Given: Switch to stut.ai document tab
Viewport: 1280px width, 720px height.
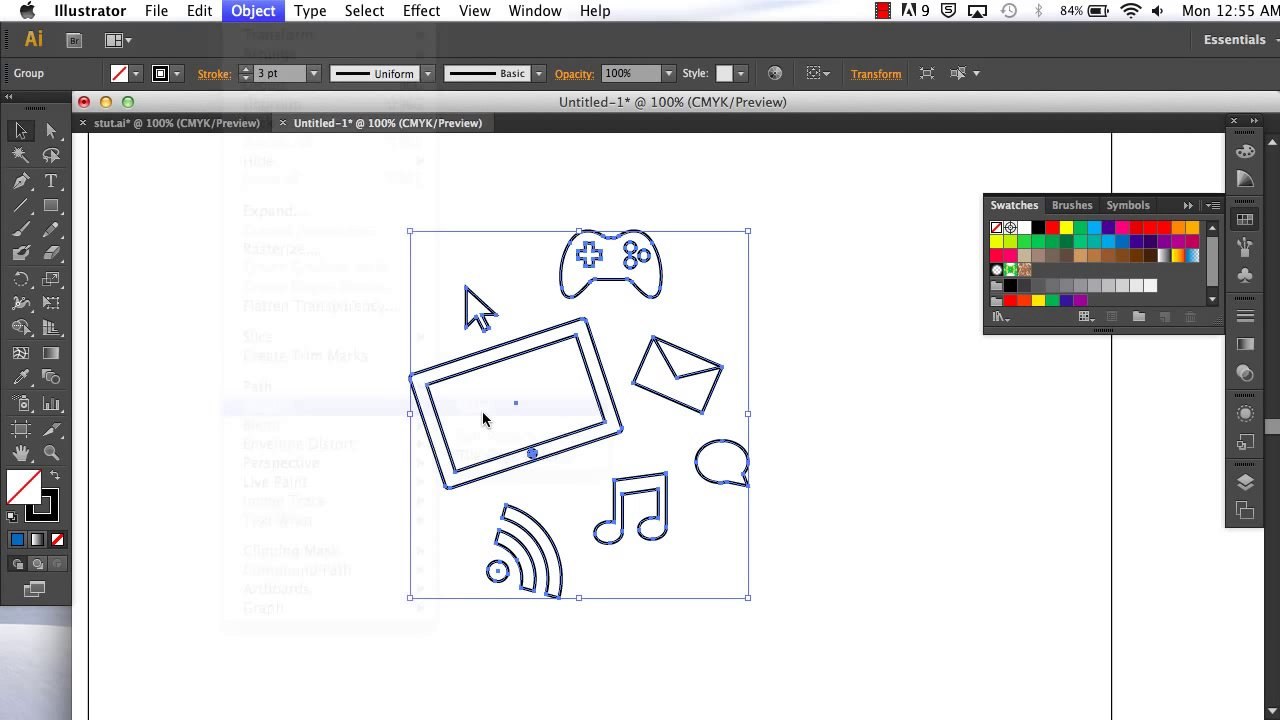Looking at the screenshot, I should 176,123.
